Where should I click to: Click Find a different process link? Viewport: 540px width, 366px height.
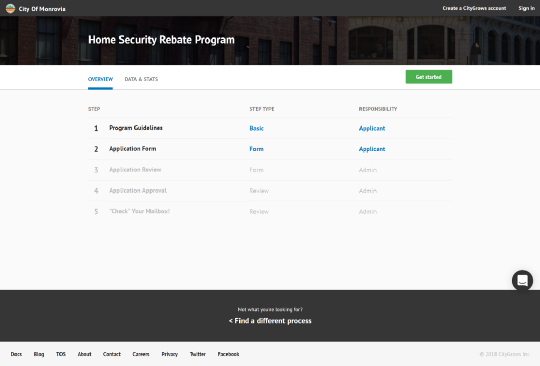(270, 321)
